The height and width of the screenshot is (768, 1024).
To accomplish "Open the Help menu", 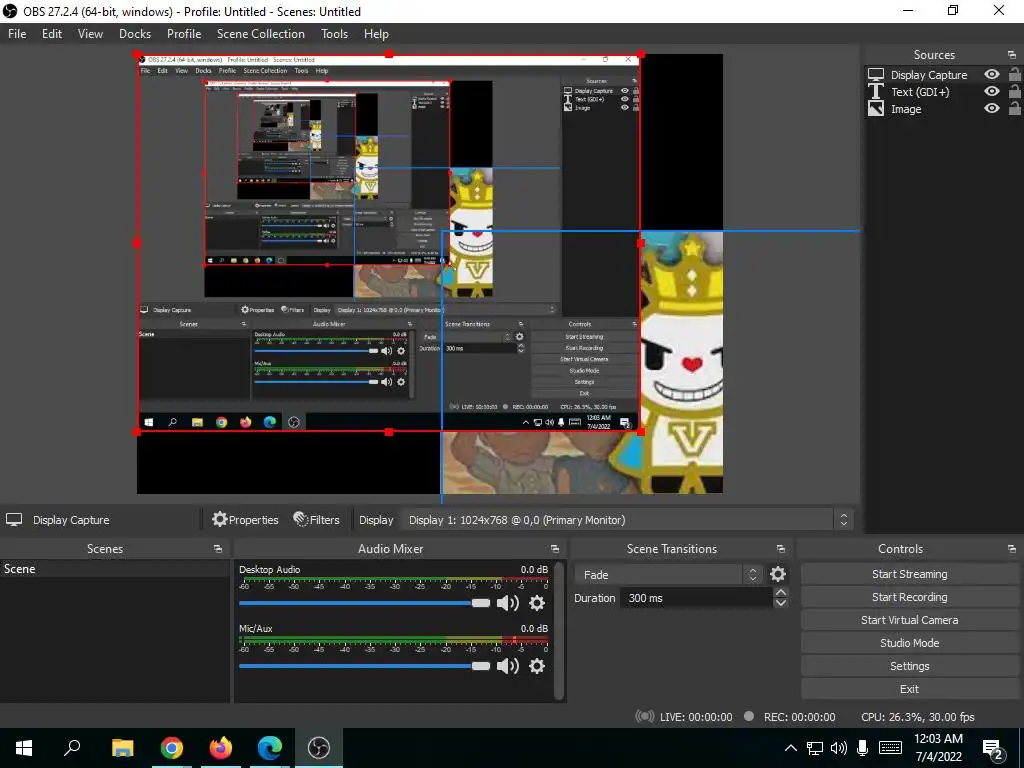I will 376,34.
